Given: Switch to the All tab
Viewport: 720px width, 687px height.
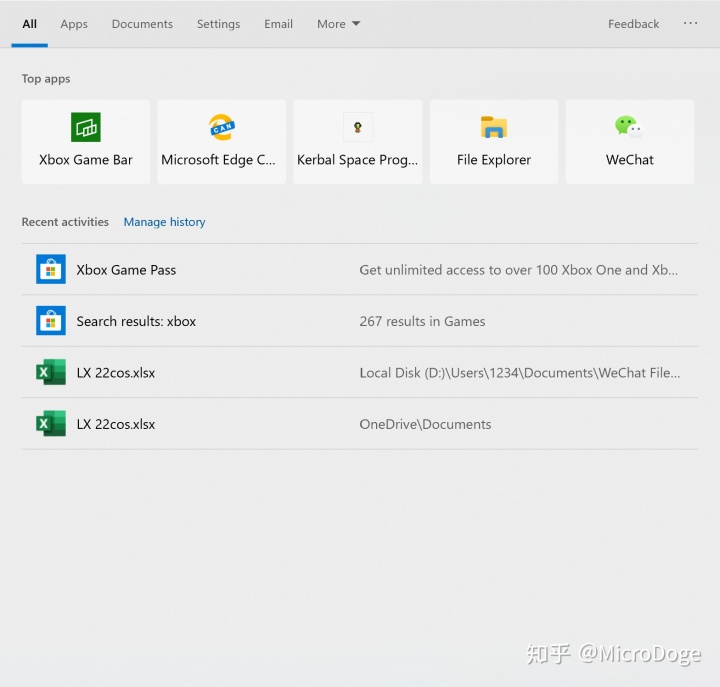Looking at the screenshot, I should coord(29,24).
